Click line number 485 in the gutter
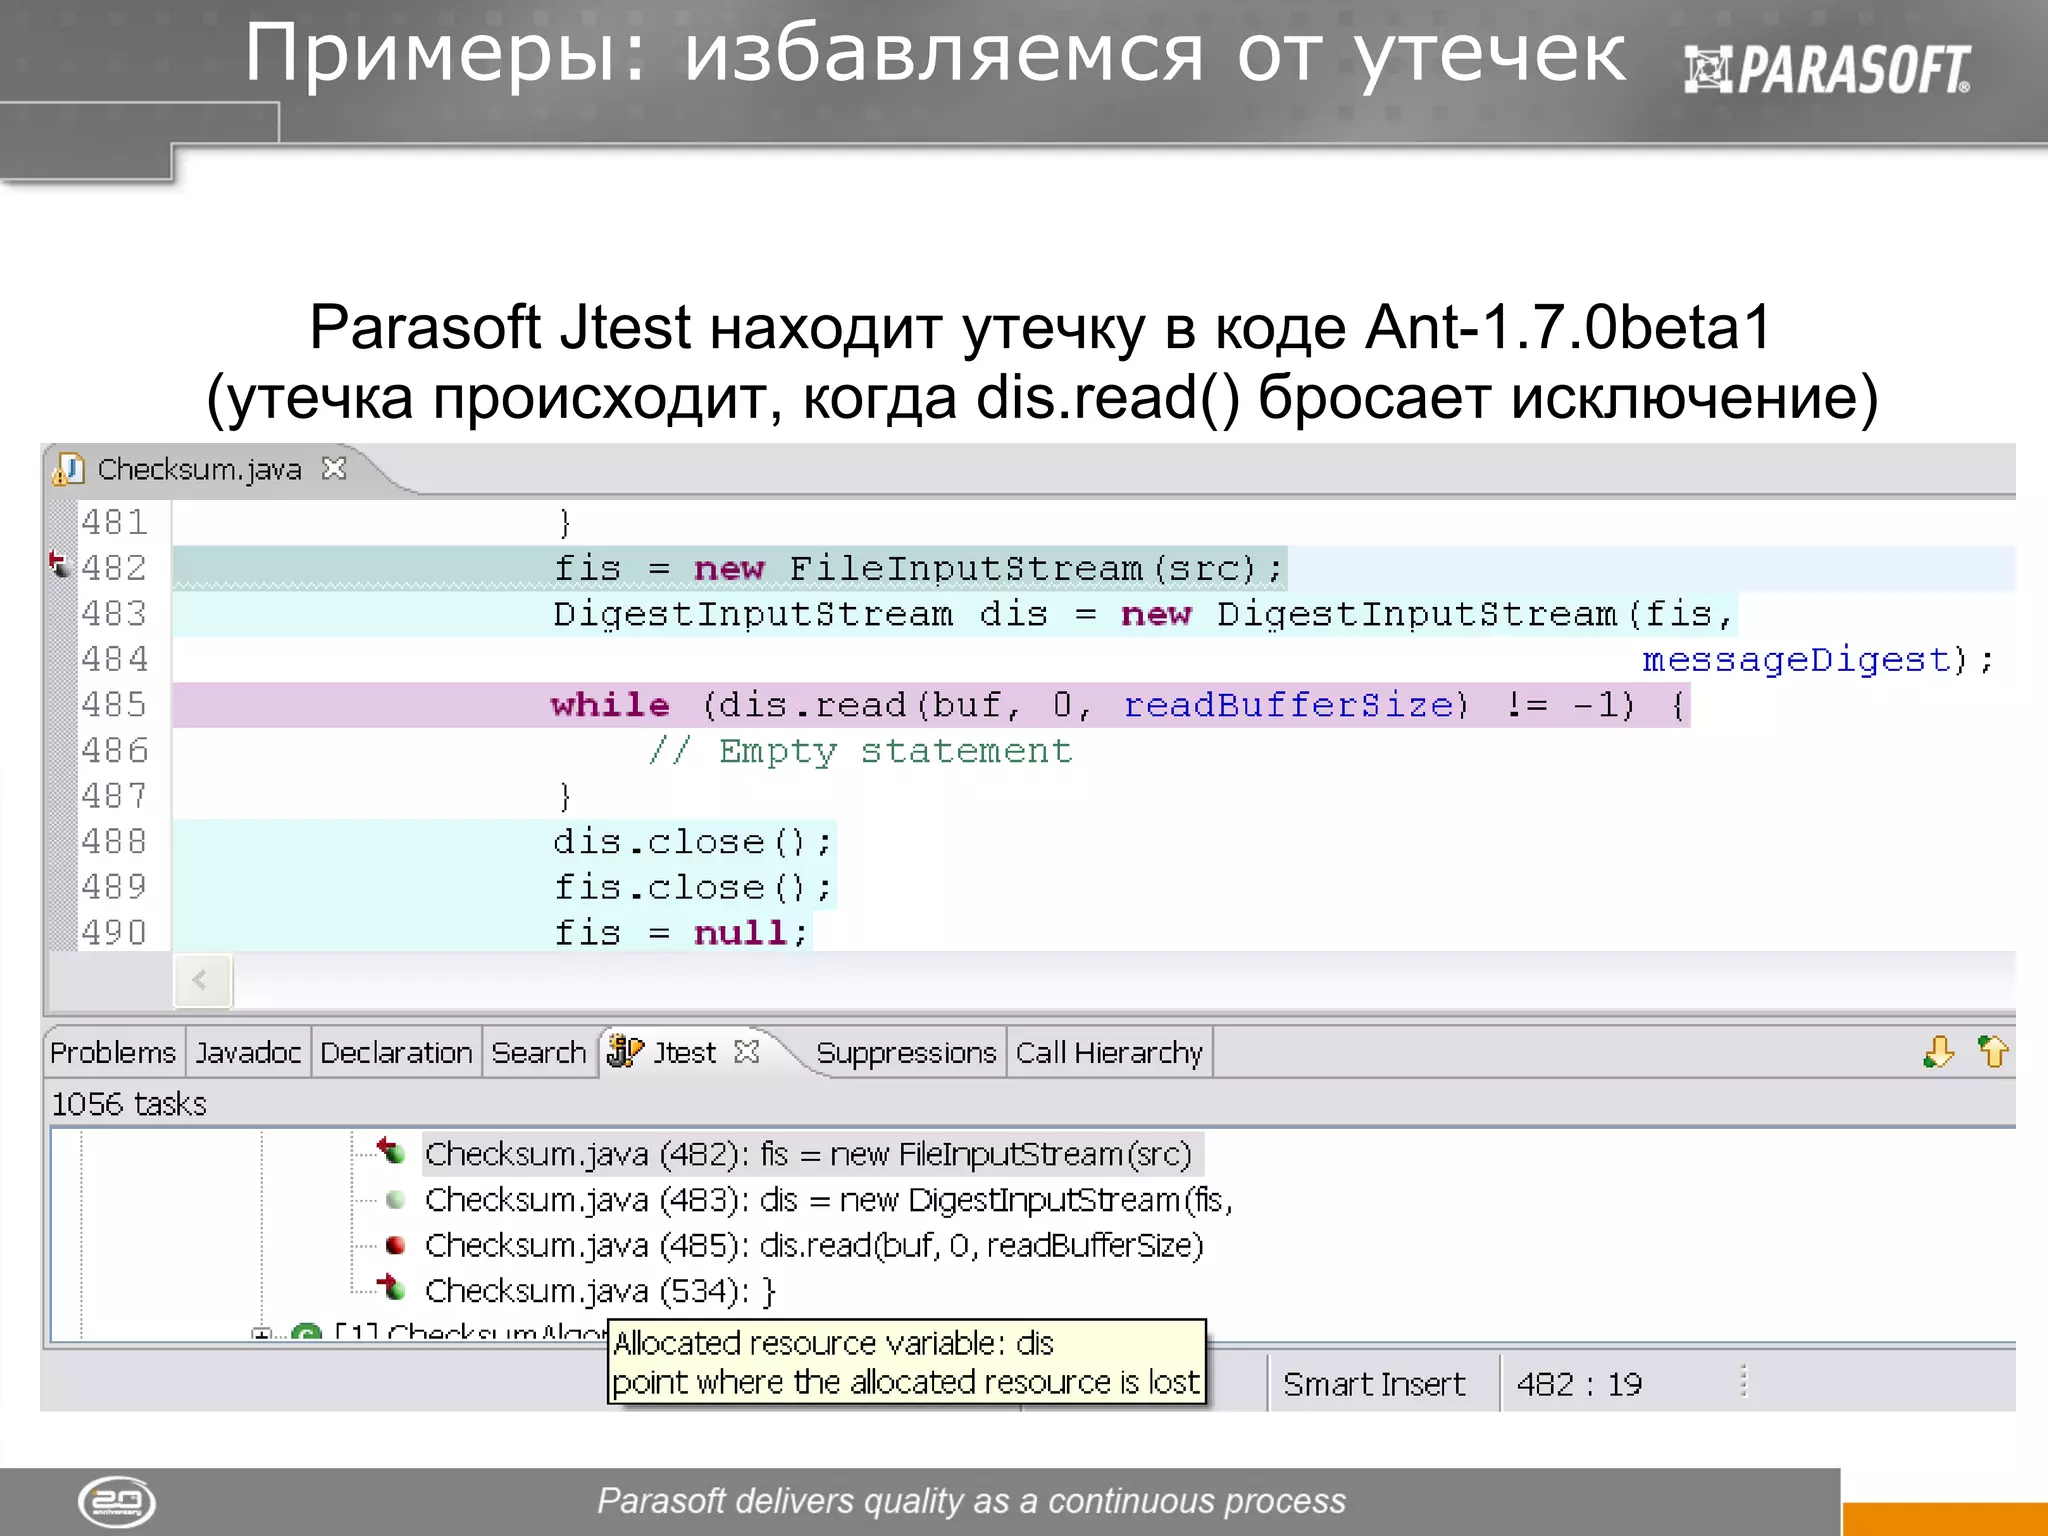 (114, 705)
